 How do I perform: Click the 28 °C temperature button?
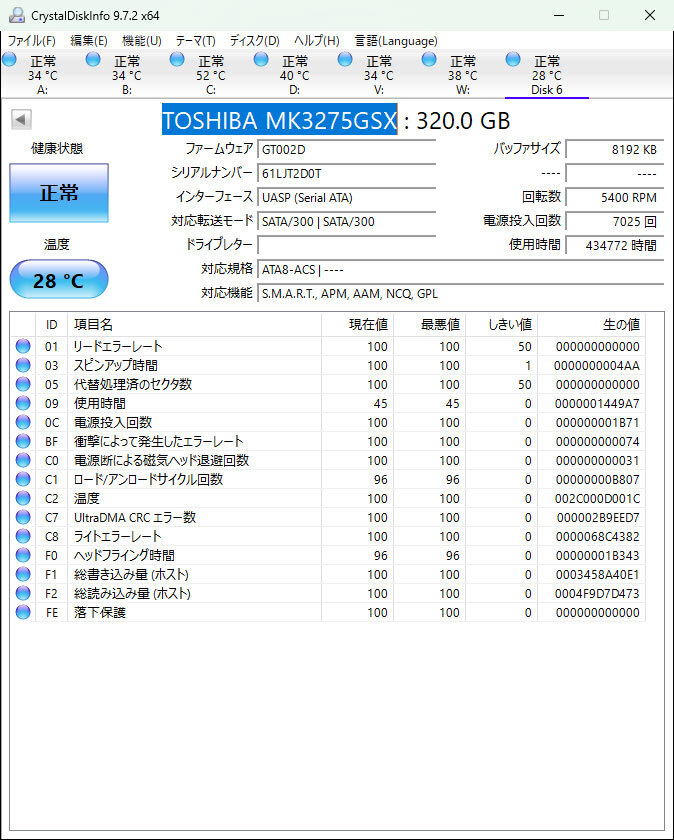tap(59, 279)
